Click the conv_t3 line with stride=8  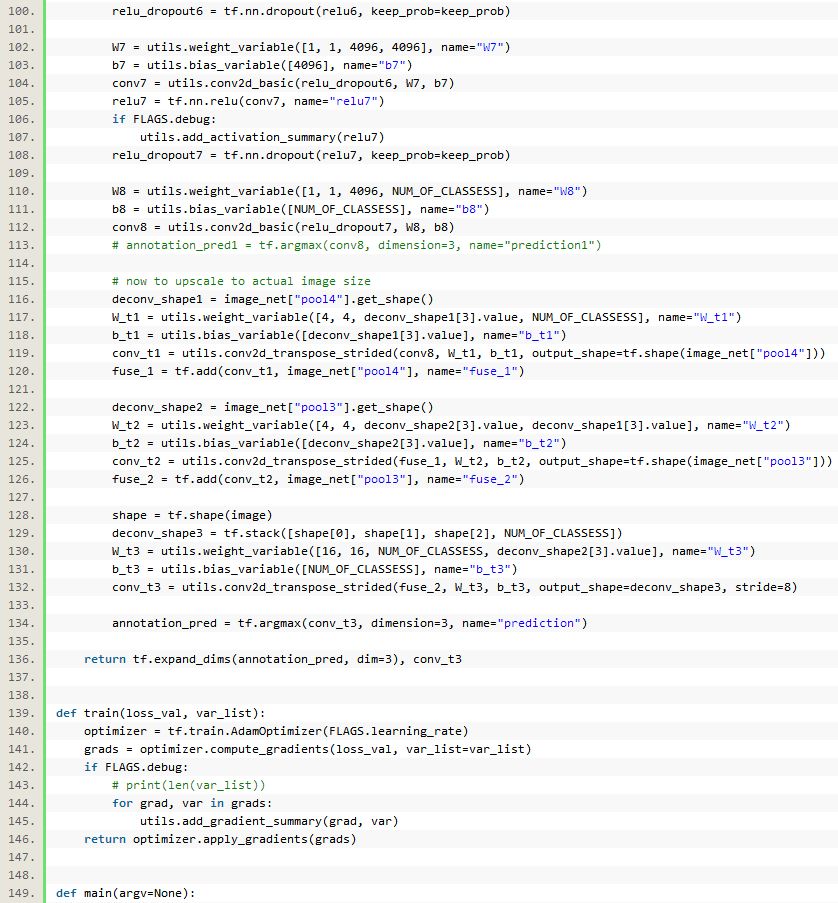(x=454, y=587)
